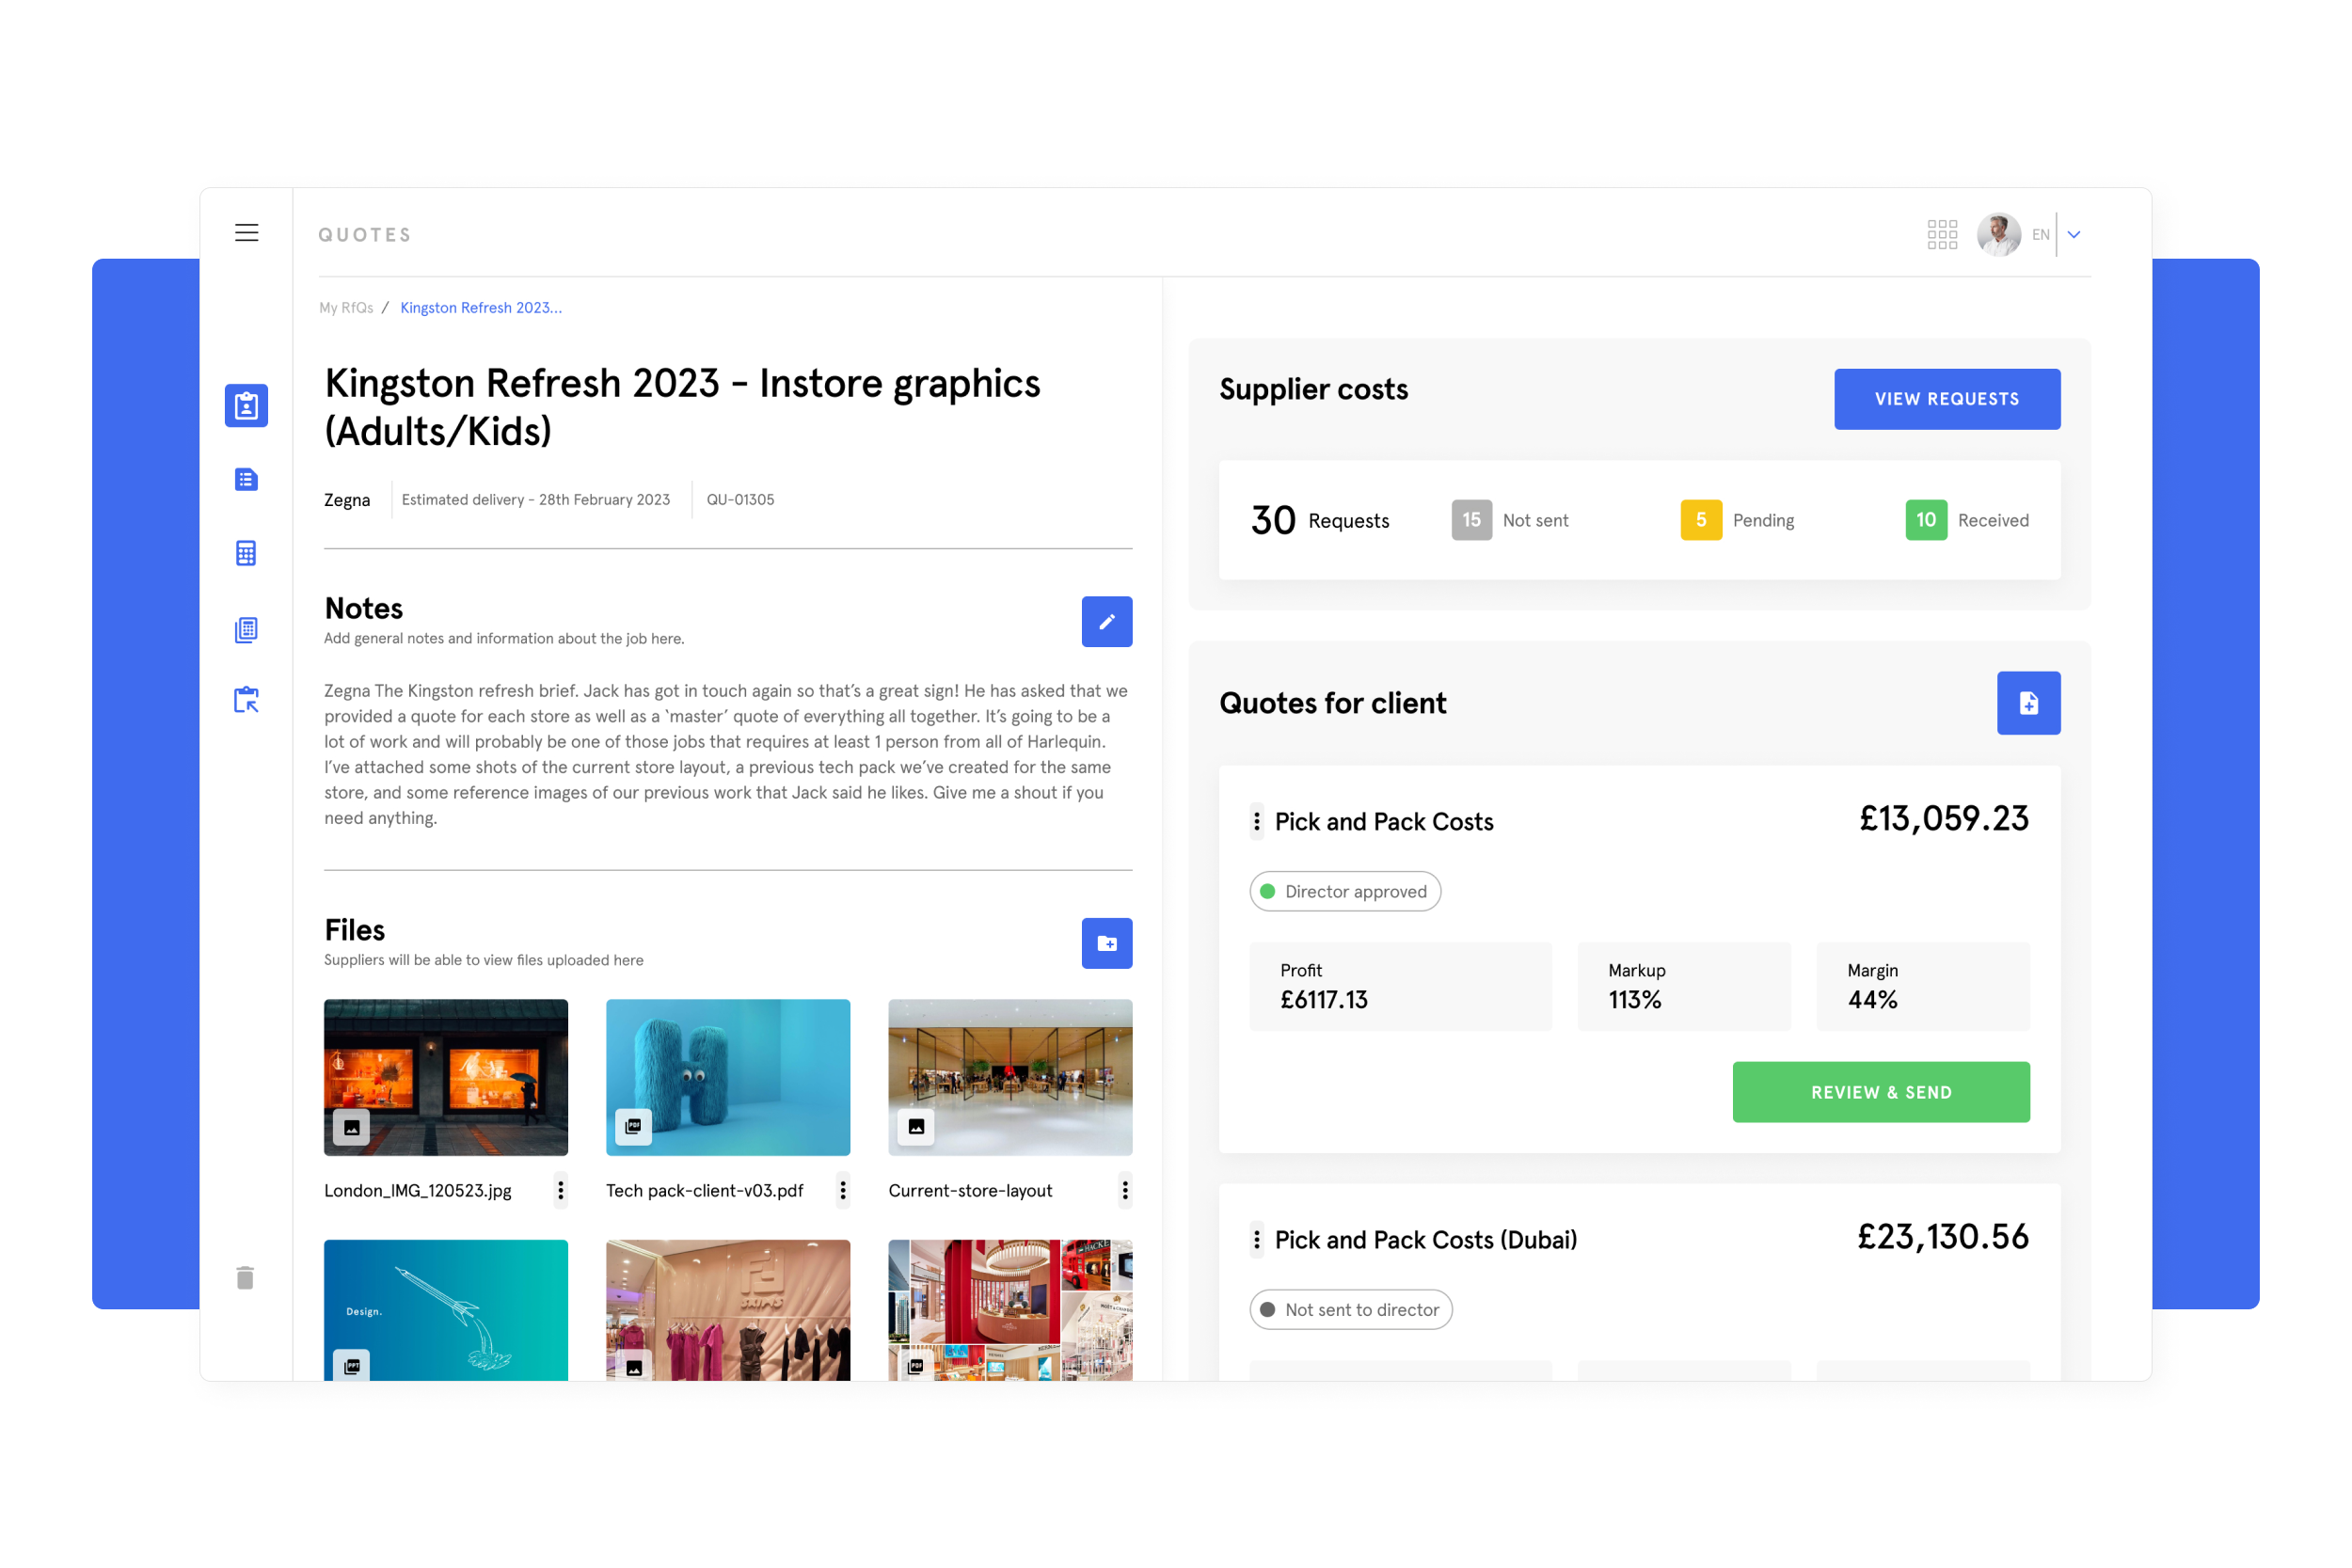Expand the language dropdown chevron
This screenshot has width=2352, height=1568.
pyautogui.click(x=2074, y=235)
